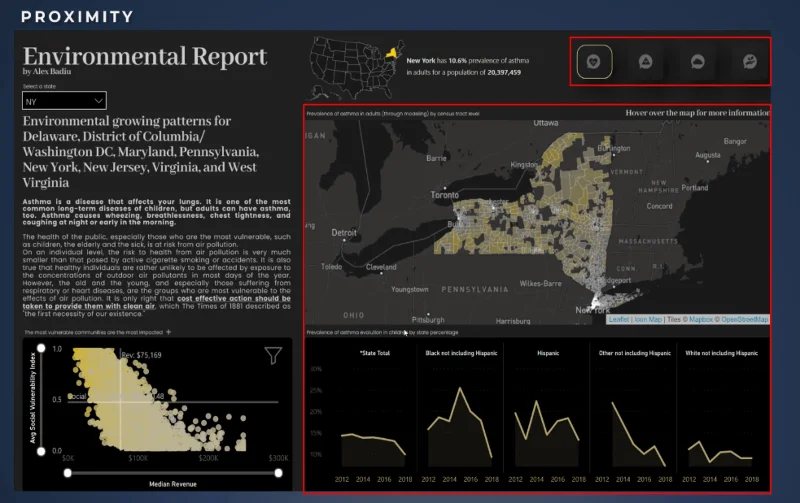Image resolution: width=800 pixels, height=503 pixels.
Task: Click the Augusta label on the map
Action: 708,155
